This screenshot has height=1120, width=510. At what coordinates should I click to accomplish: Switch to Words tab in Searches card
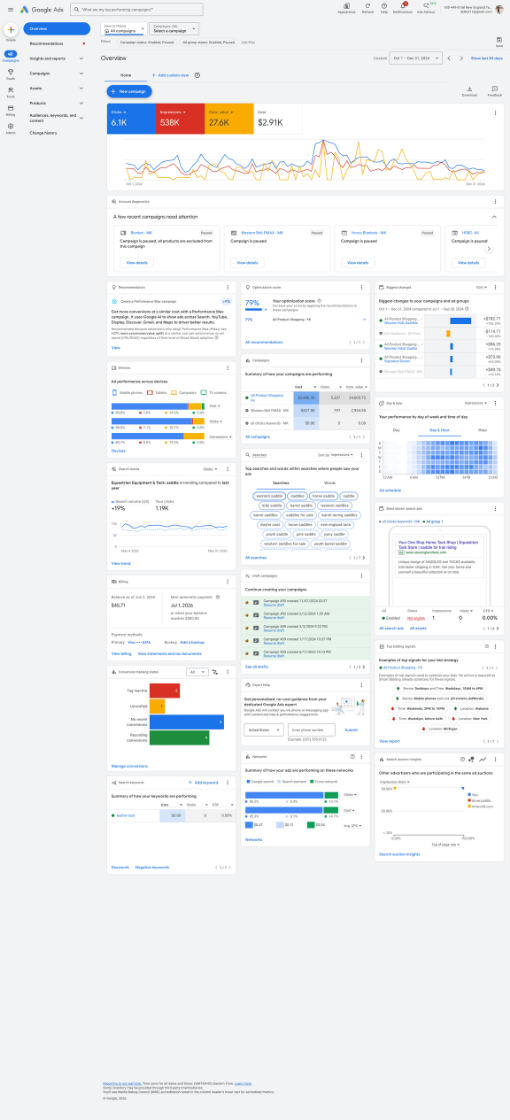pos(330,483)
